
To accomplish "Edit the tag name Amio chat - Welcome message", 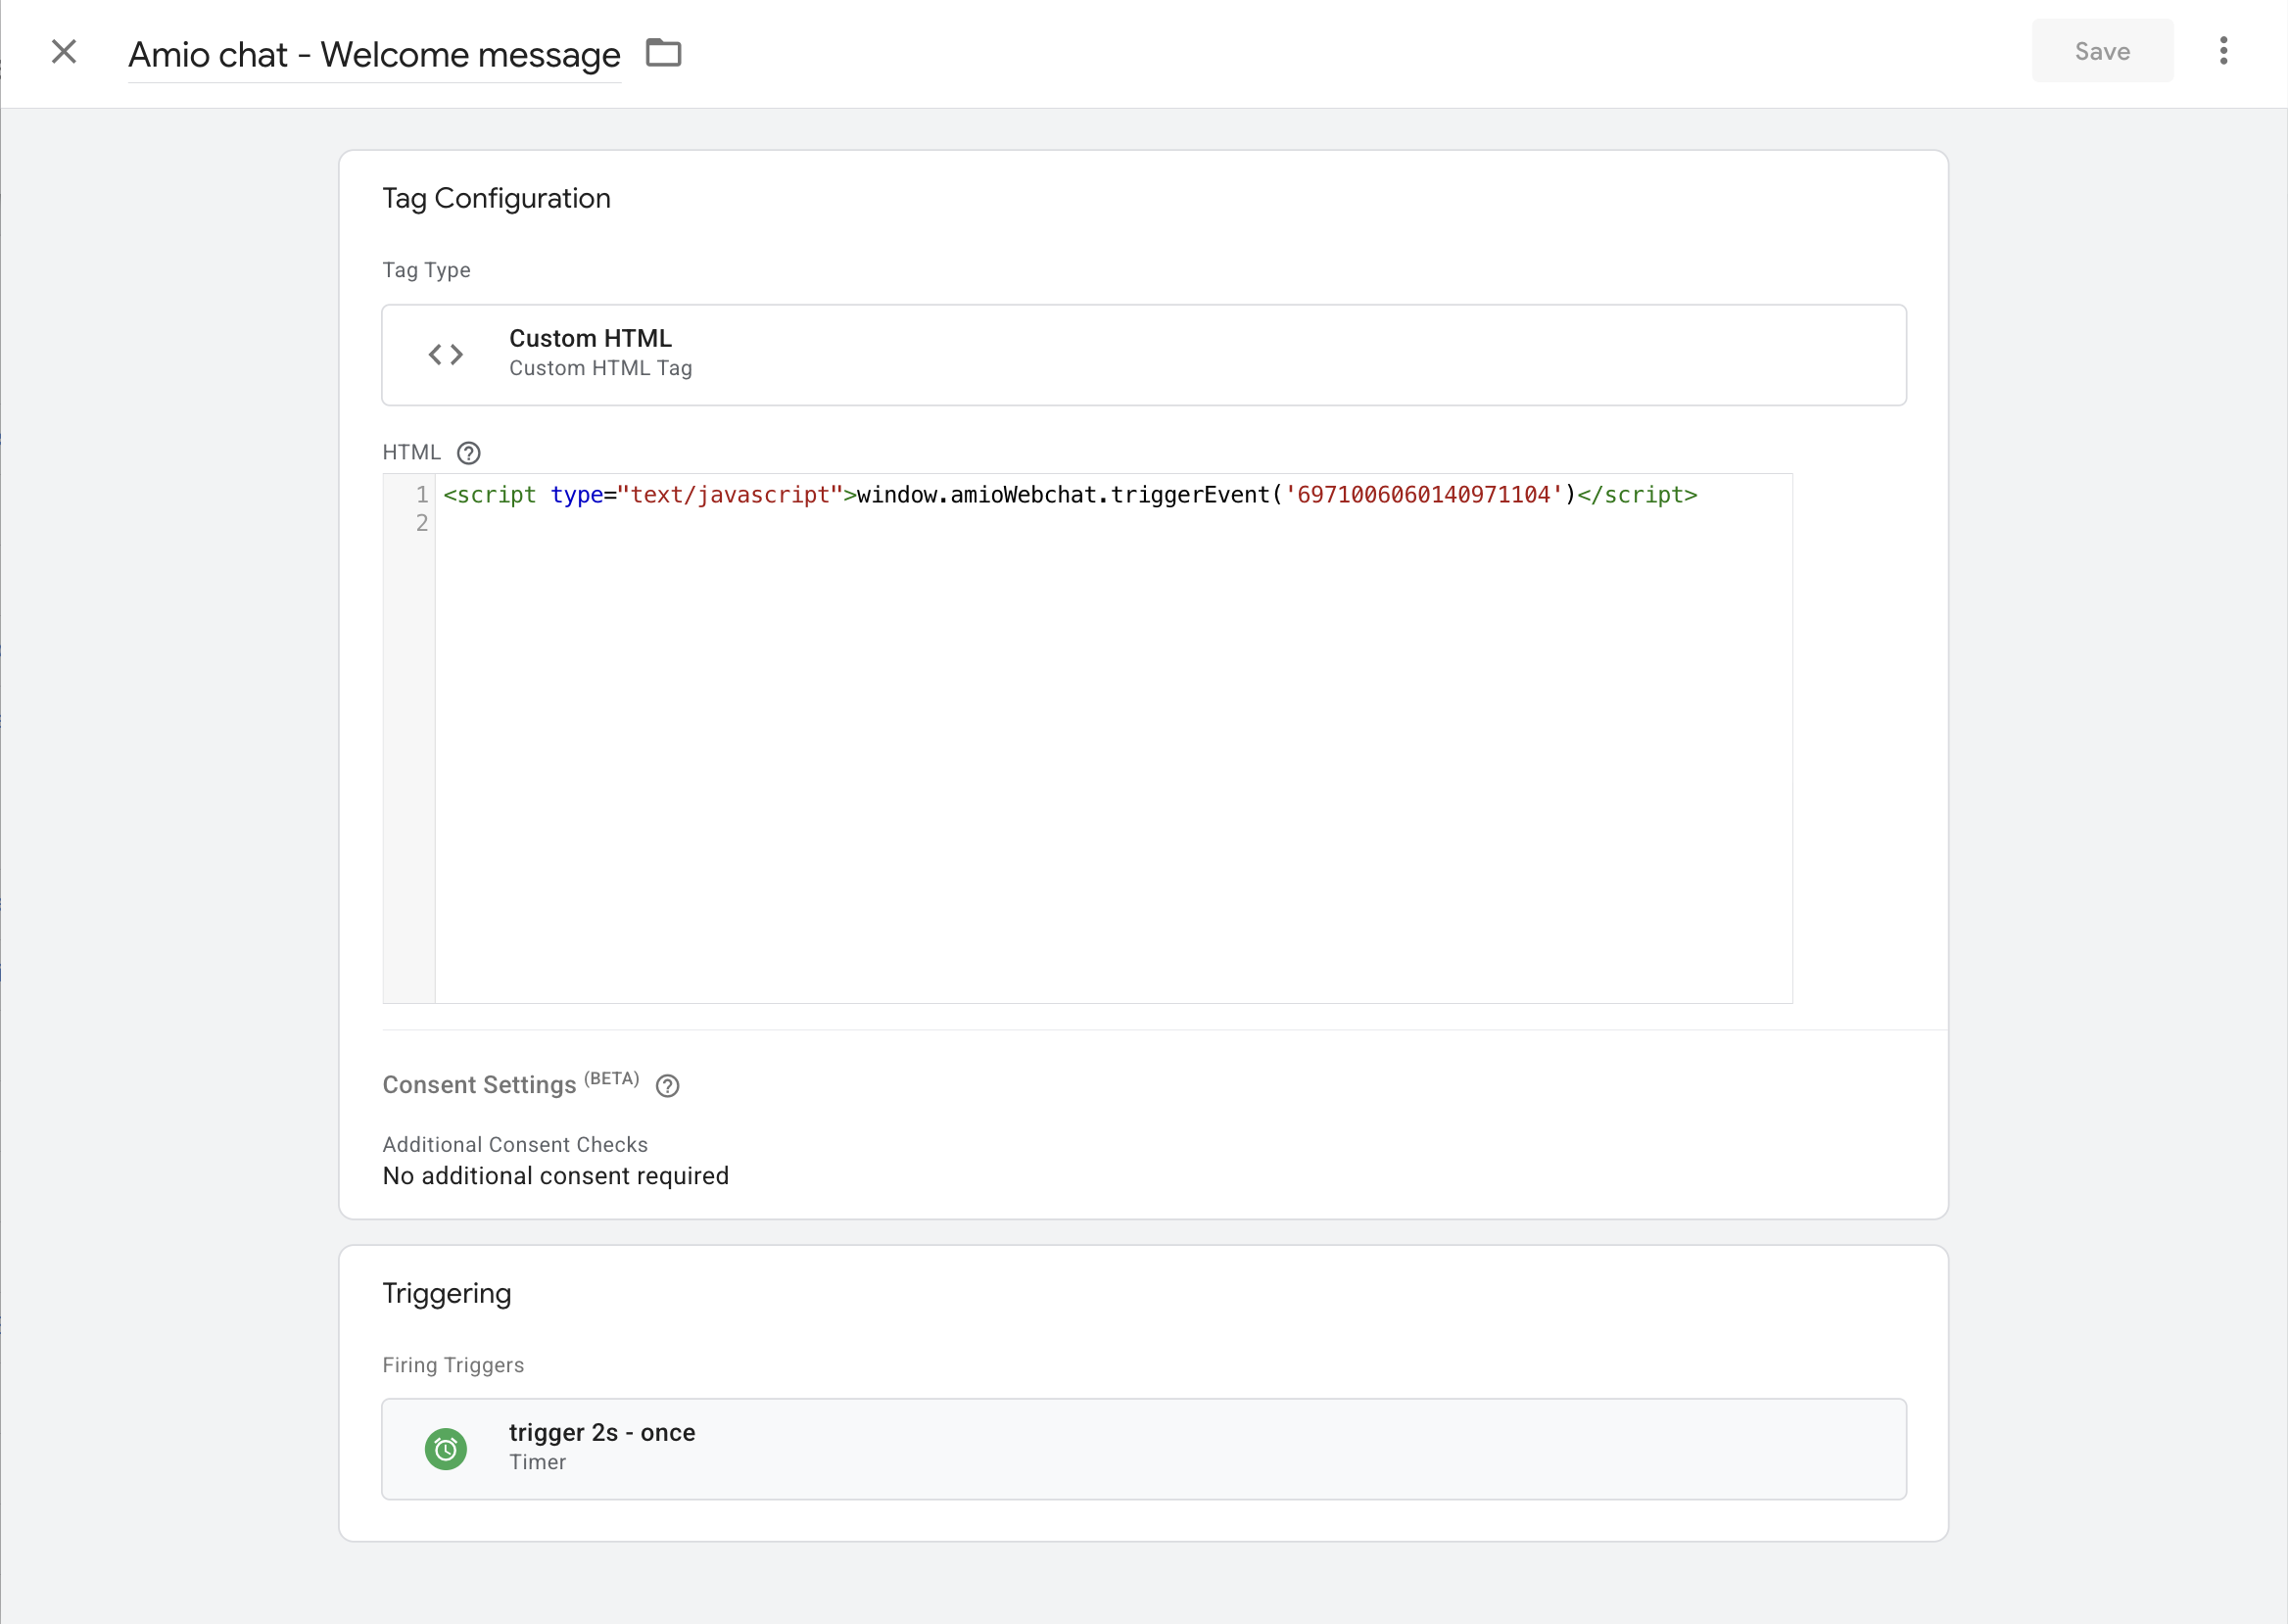I will (374, 55).
